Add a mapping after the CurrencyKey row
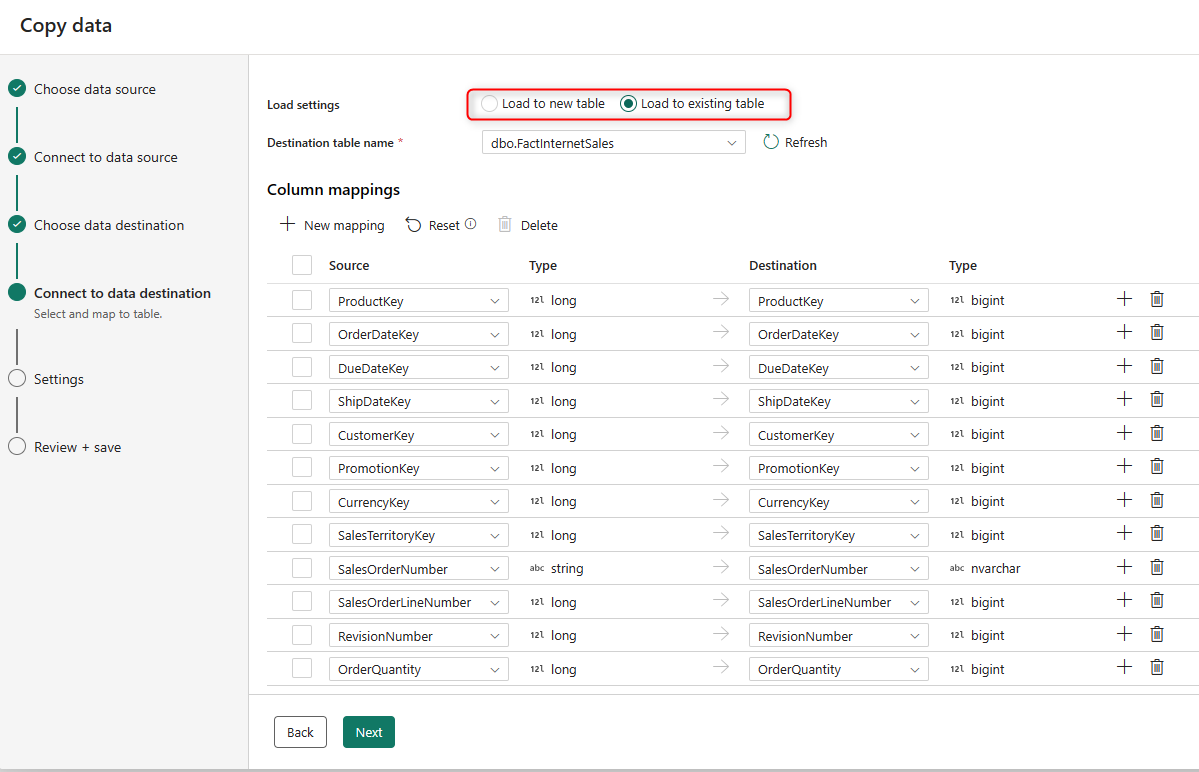Image resolution: width=1199 pixels, height=772 pixels. pos(1124,500)
